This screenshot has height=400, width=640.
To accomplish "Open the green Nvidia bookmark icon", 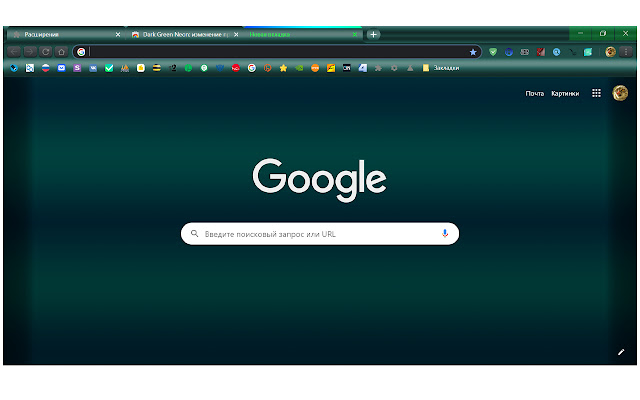I will [299, 68].
